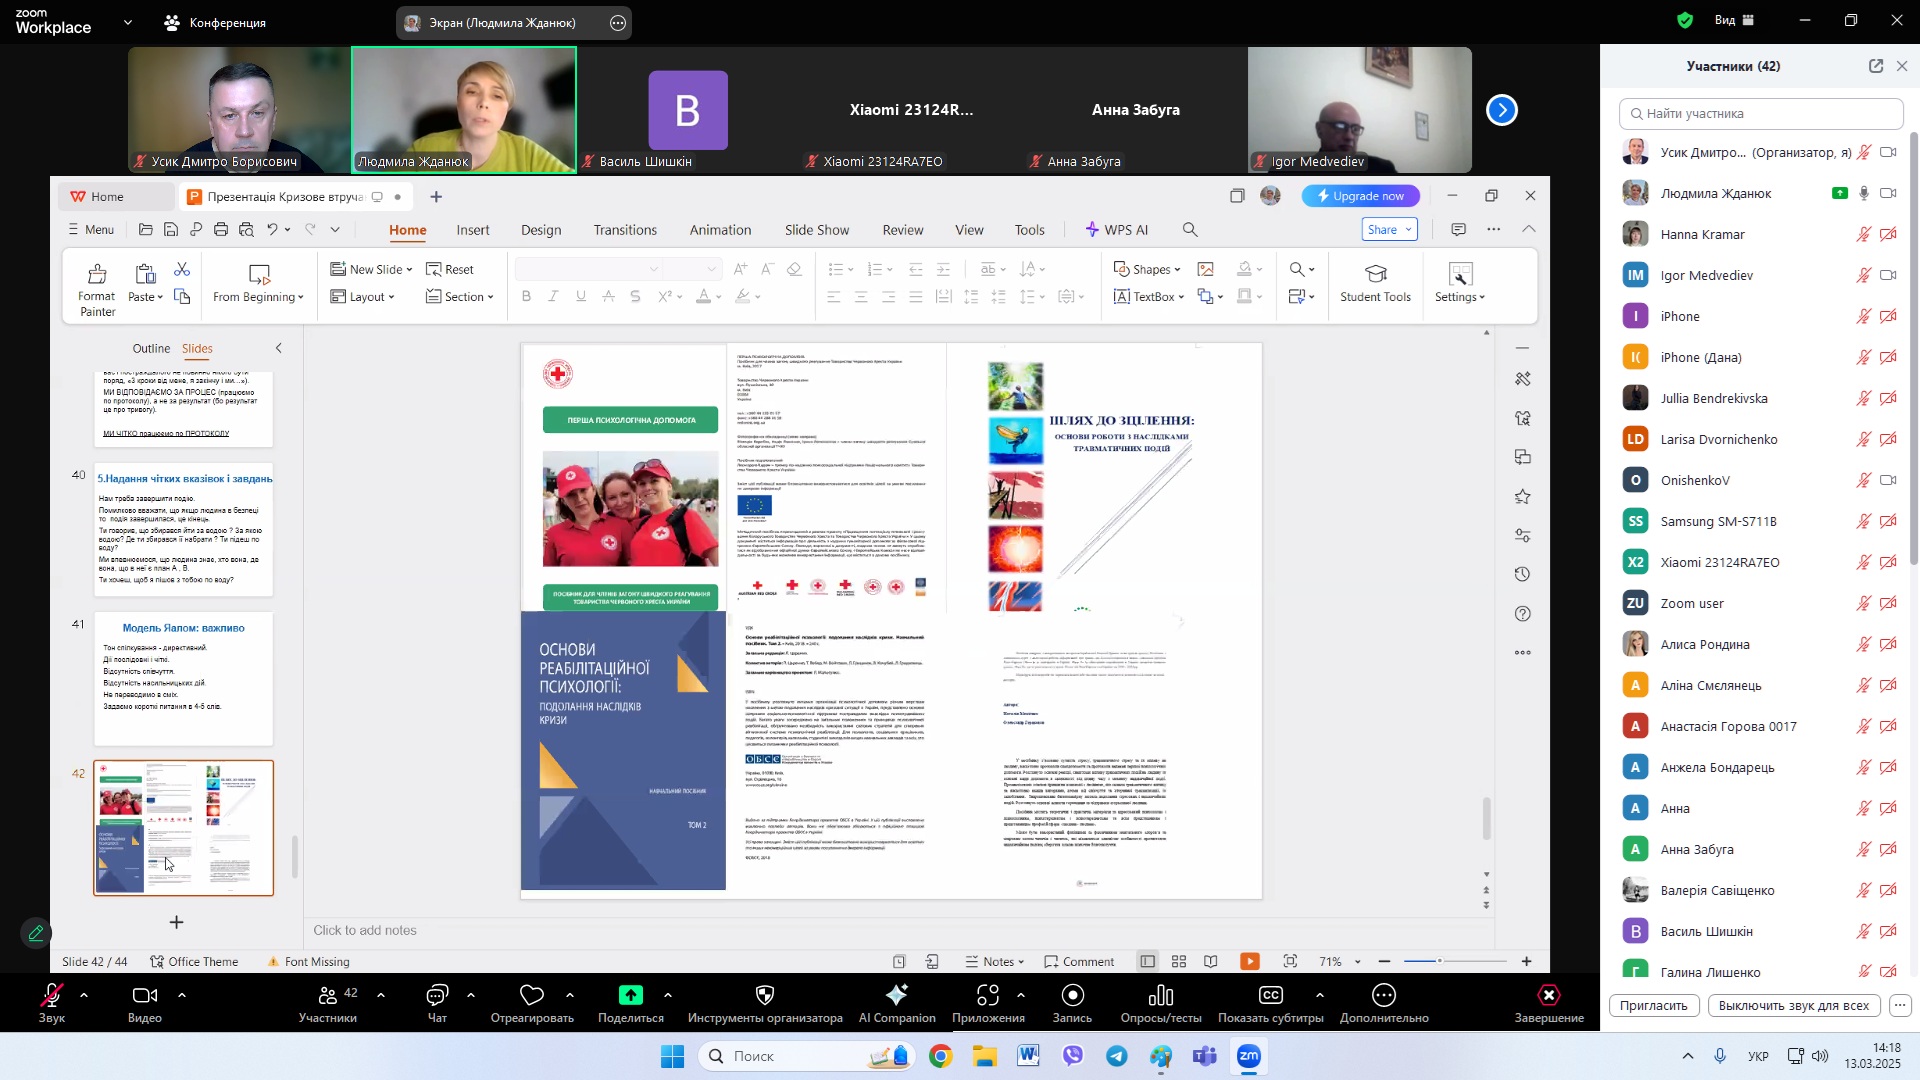The height and width of the screenshot is (1080, 1920).
Task: Open Microsoft Word from taskbar
Action: [x=1029, y=1057]
